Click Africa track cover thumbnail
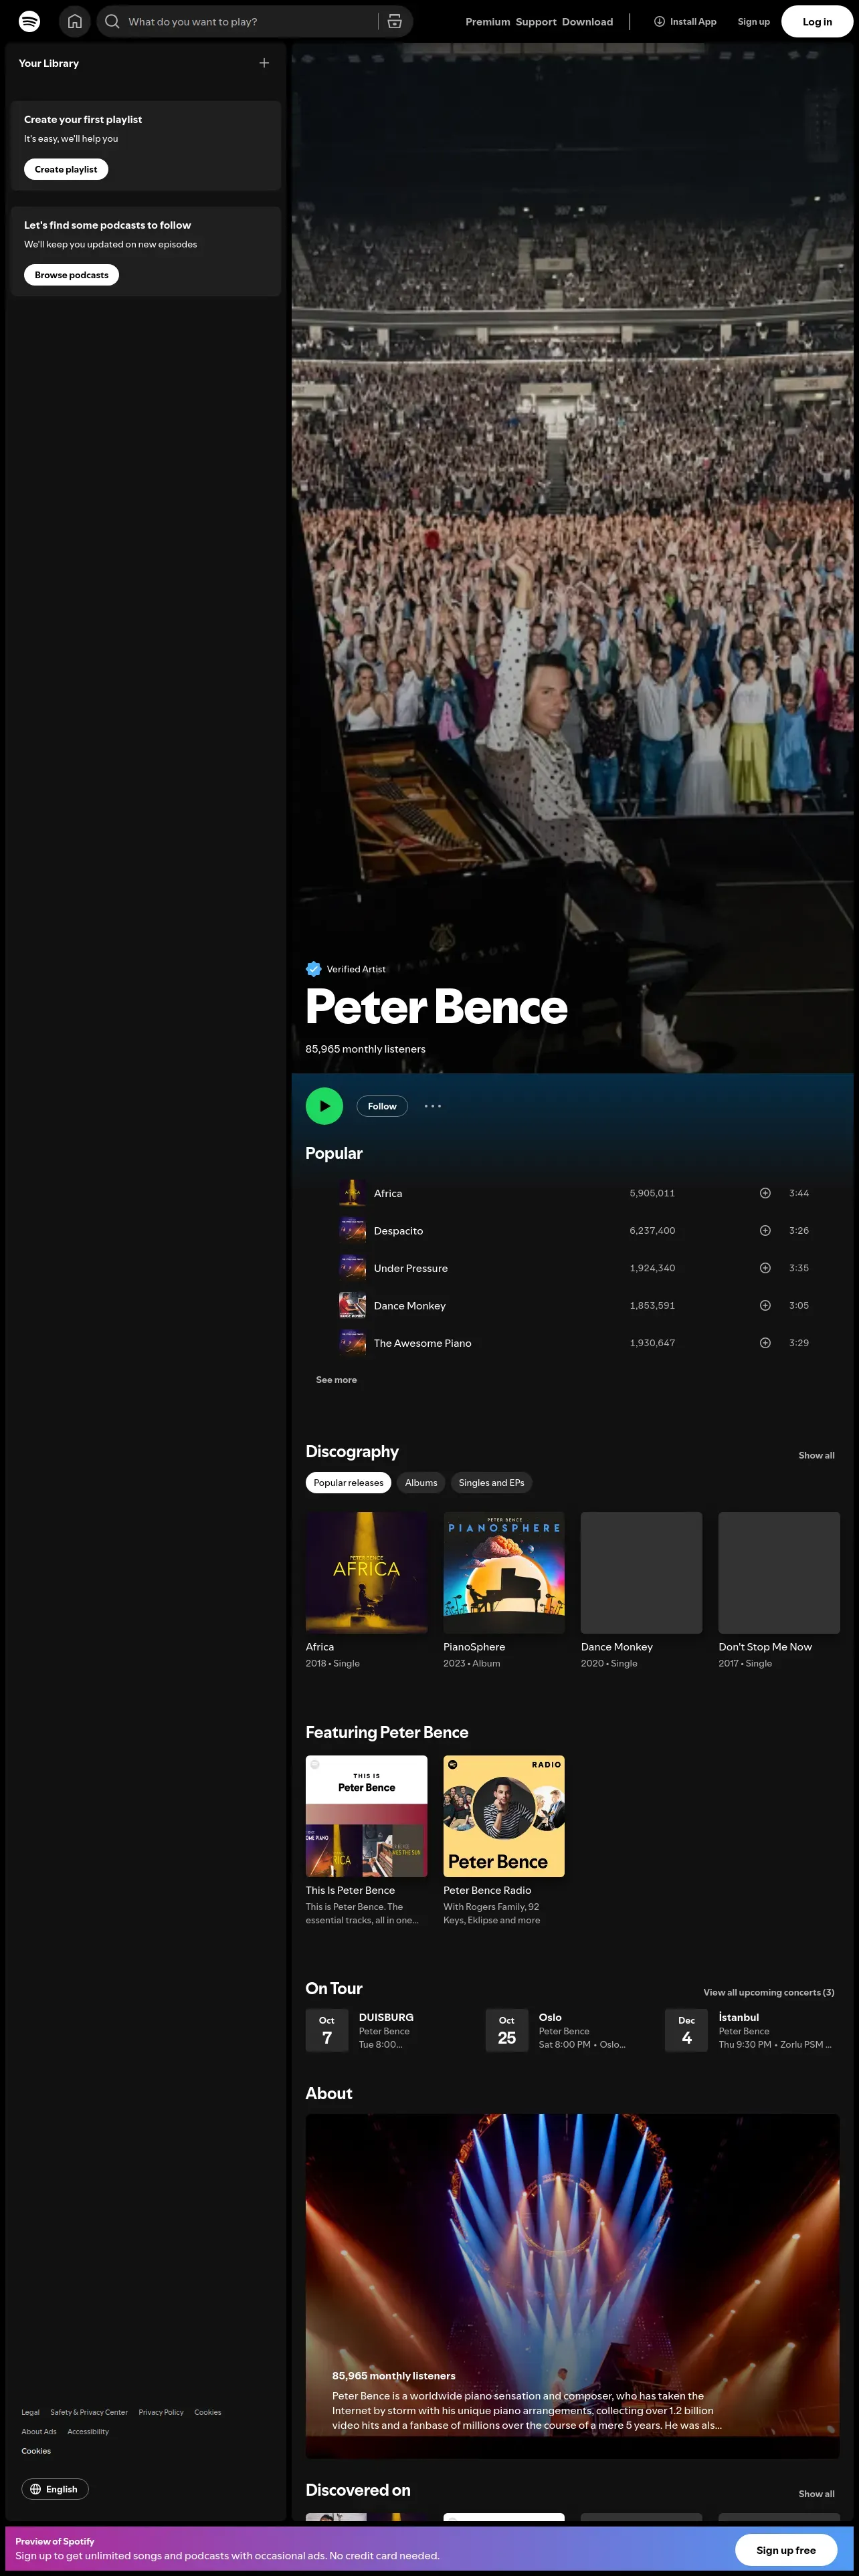This screenshot has width=859, height=2576. pyautogui.click(x=352, y=1193)
